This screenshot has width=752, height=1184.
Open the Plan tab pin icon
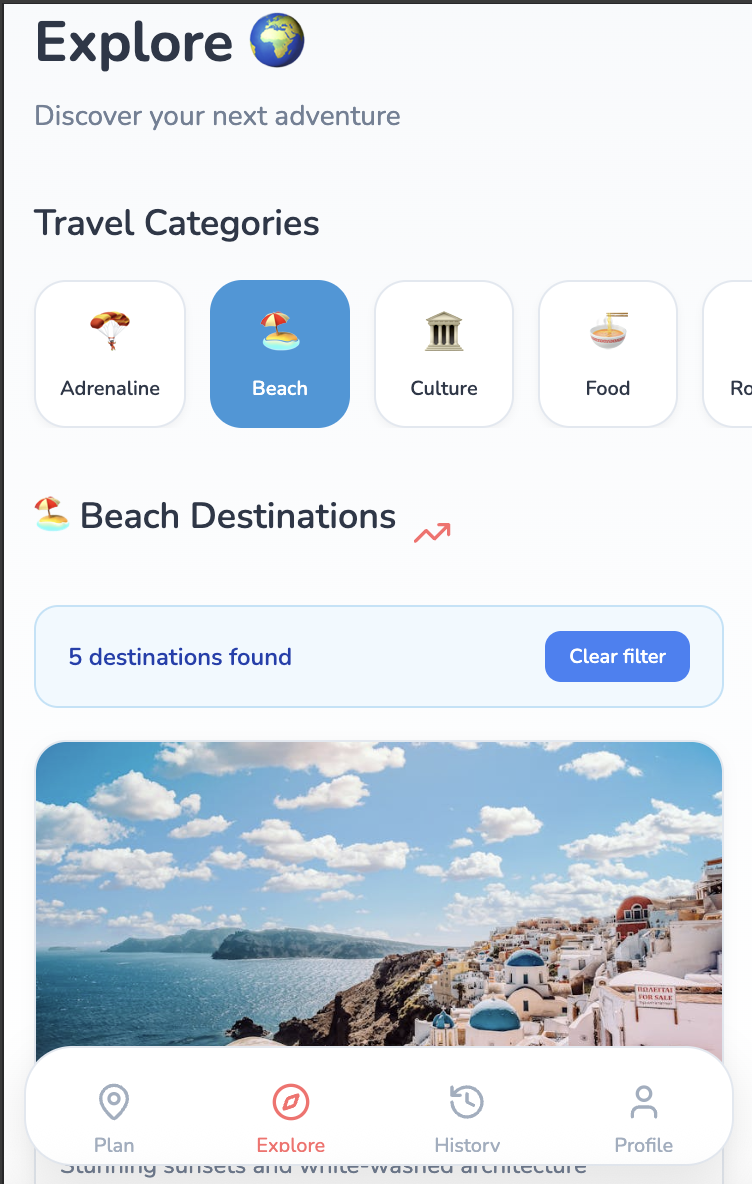[114, 1102]
